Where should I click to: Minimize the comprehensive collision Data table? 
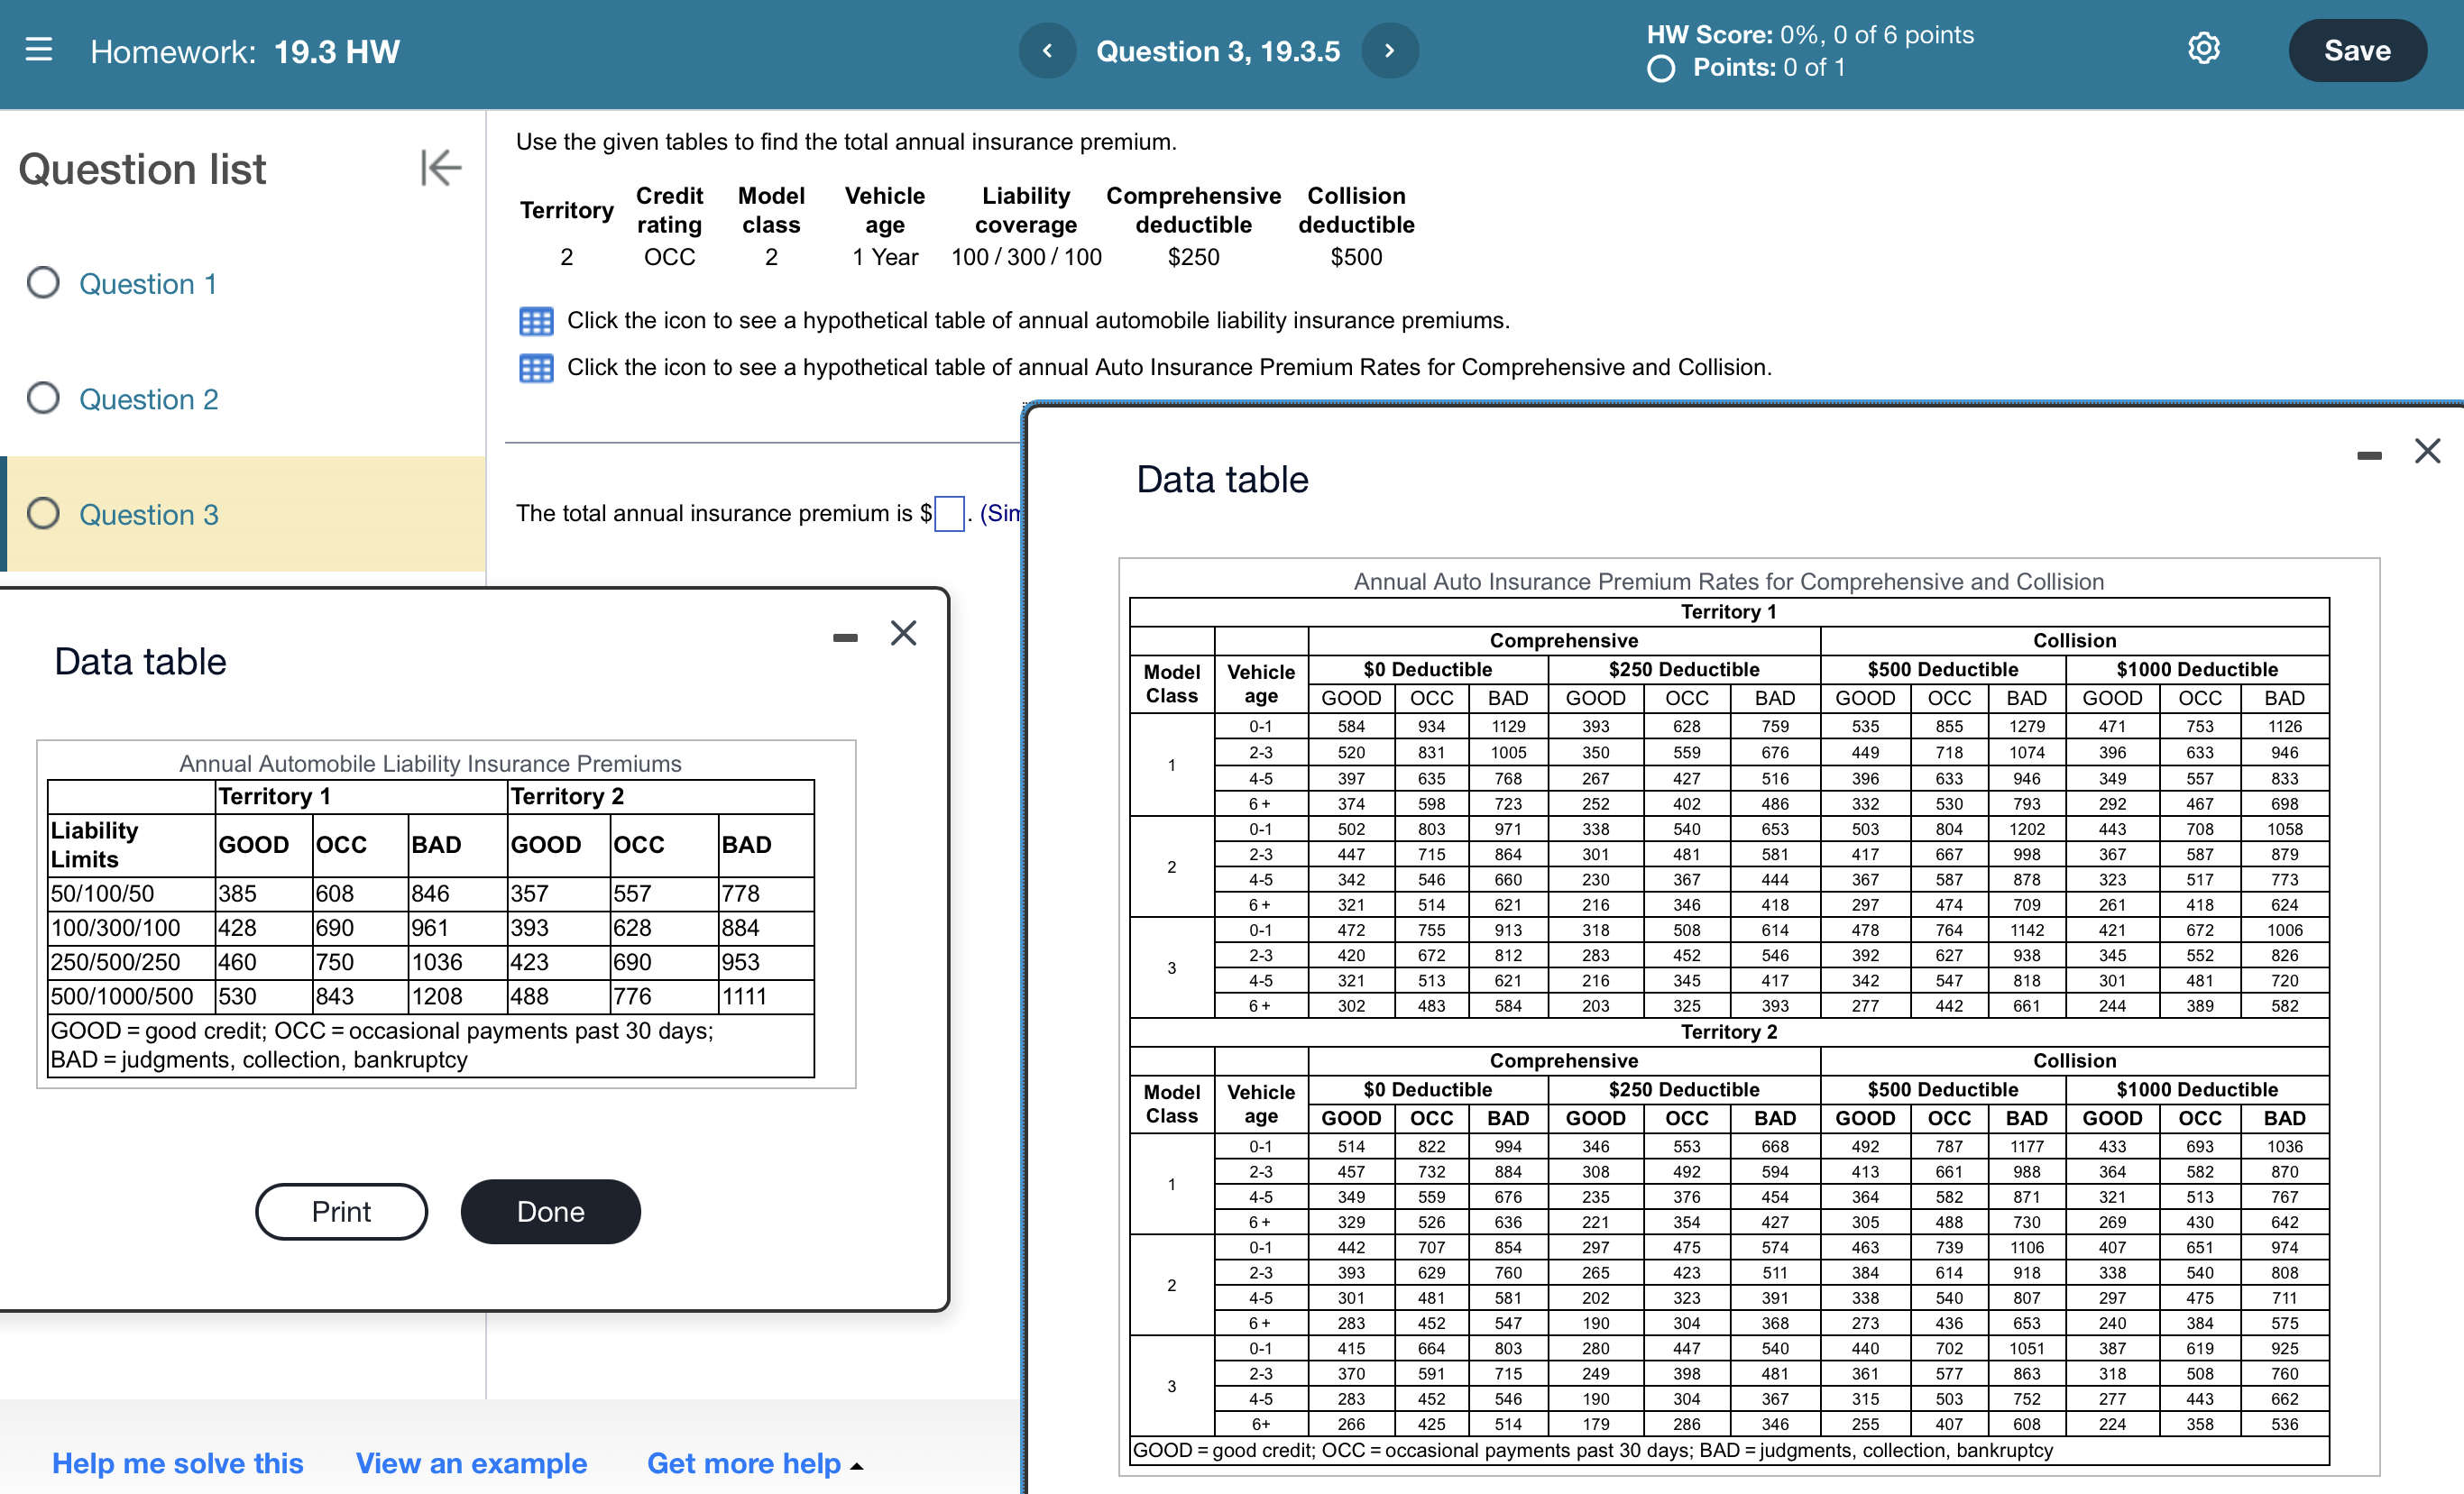click(x=2368, y=456)
